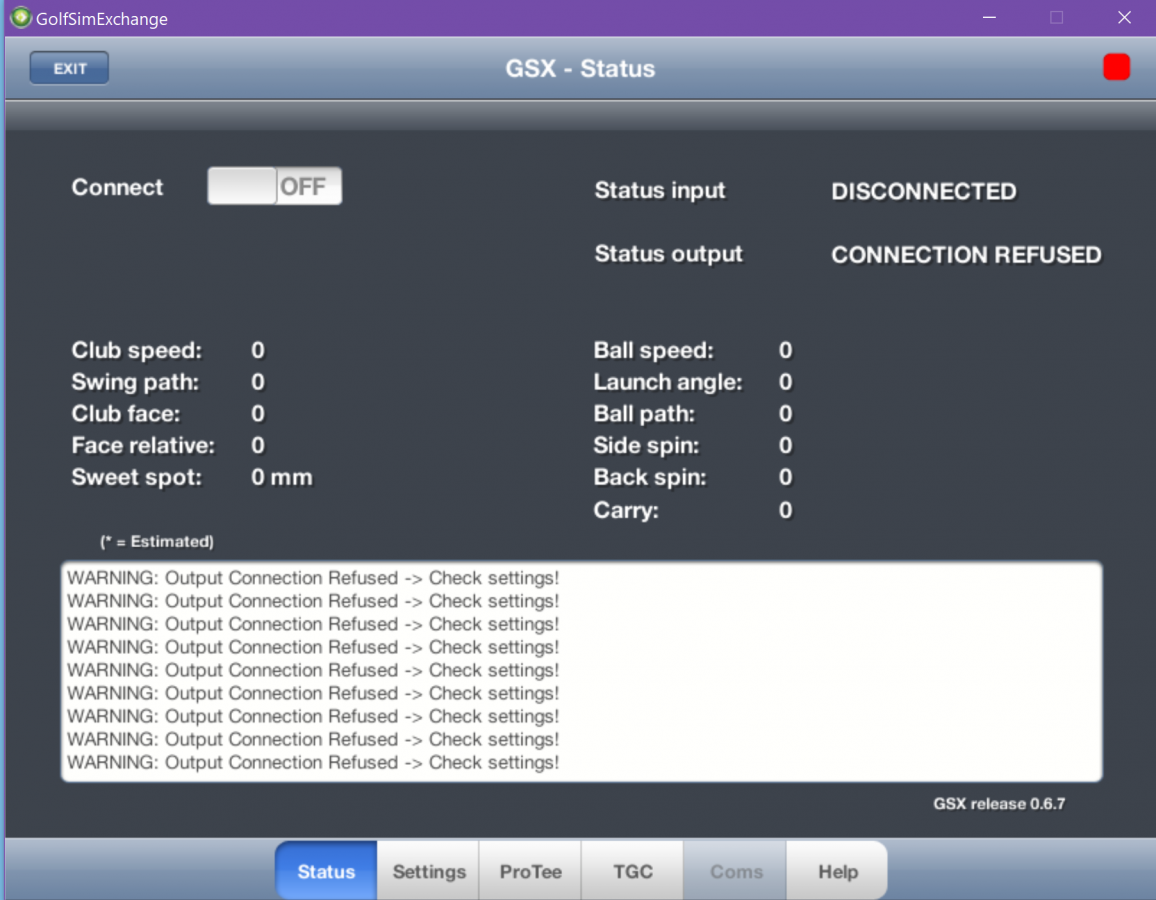1156x900 pixels.
Task: Click the DISCONNECTED status input text
Action: coord(923,192)
